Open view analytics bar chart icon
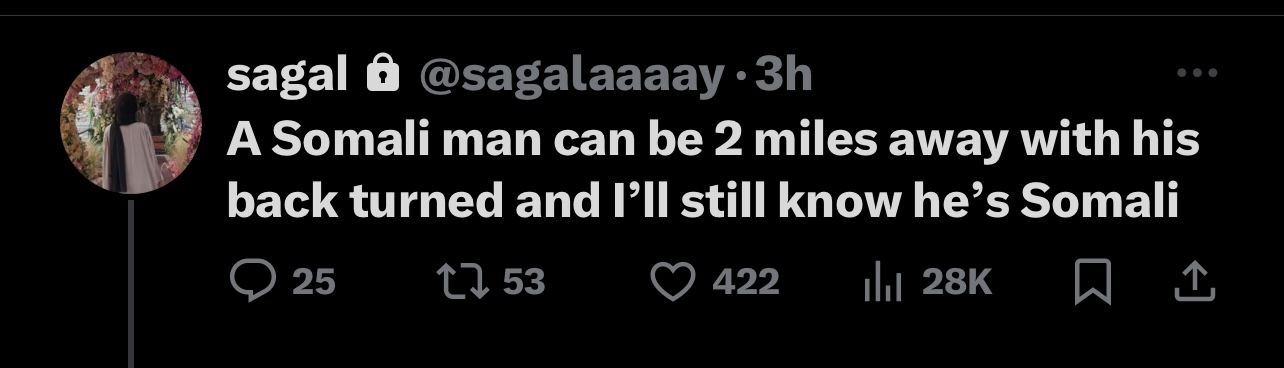1284x368 pixels. (884, 284)
